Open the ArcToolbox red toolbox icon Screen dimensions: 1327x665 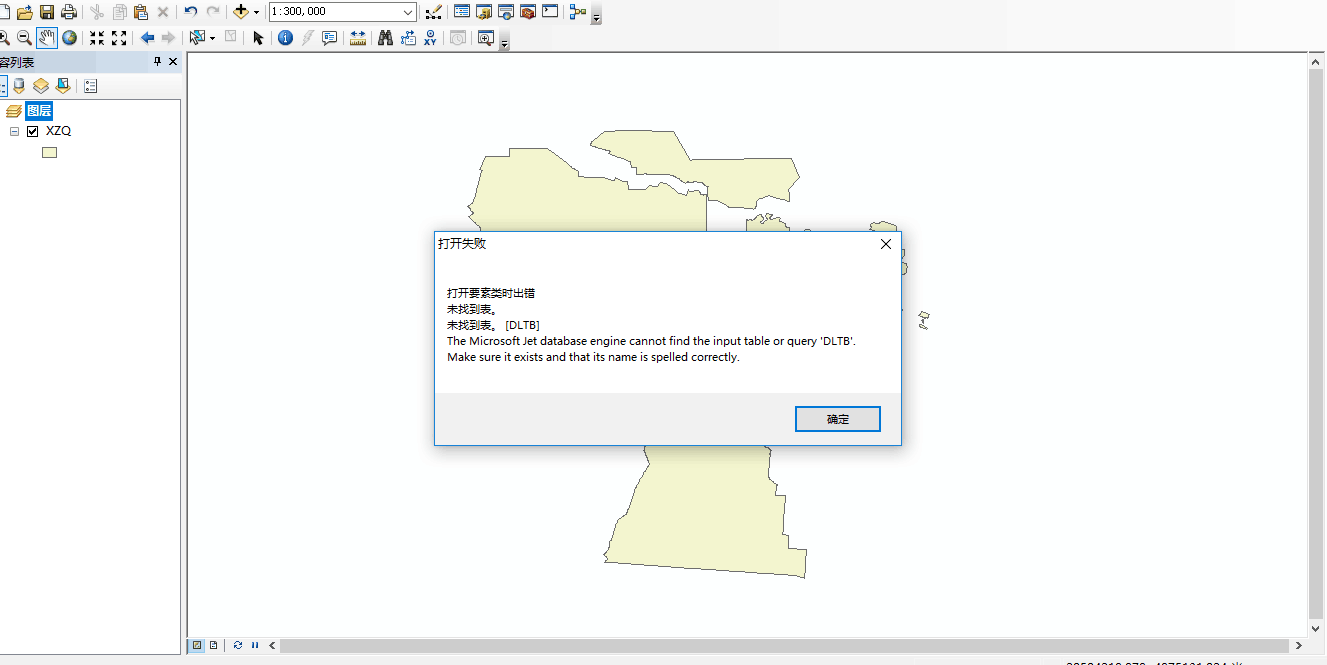[x=528, y=12]
